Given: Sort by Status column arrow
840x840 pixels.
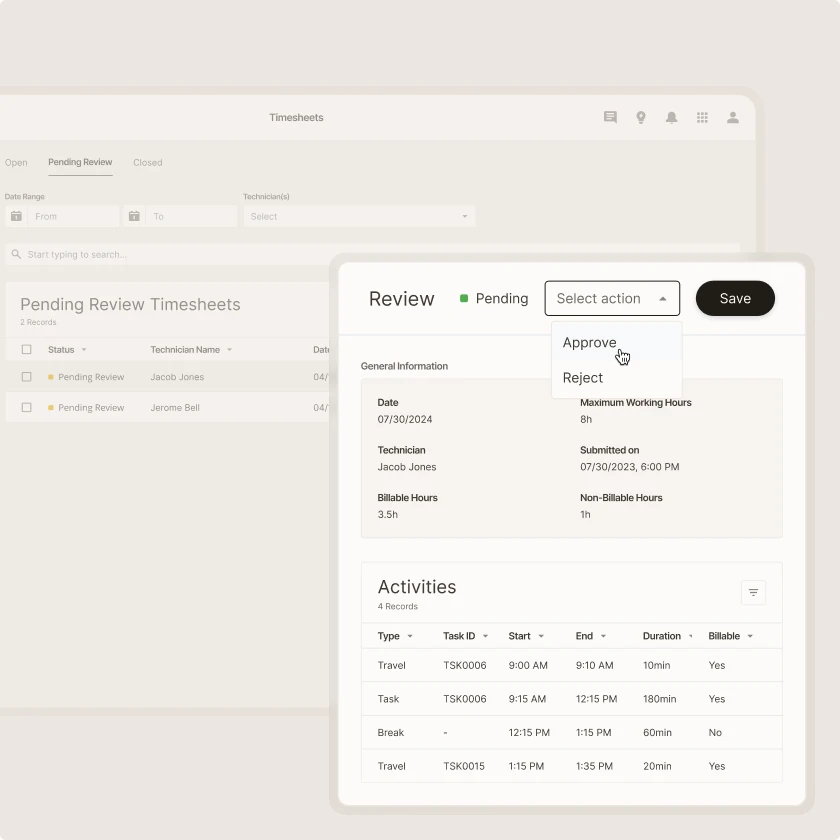Looking at the screenshot, I should pyautogui.click(x=84, y=350).
